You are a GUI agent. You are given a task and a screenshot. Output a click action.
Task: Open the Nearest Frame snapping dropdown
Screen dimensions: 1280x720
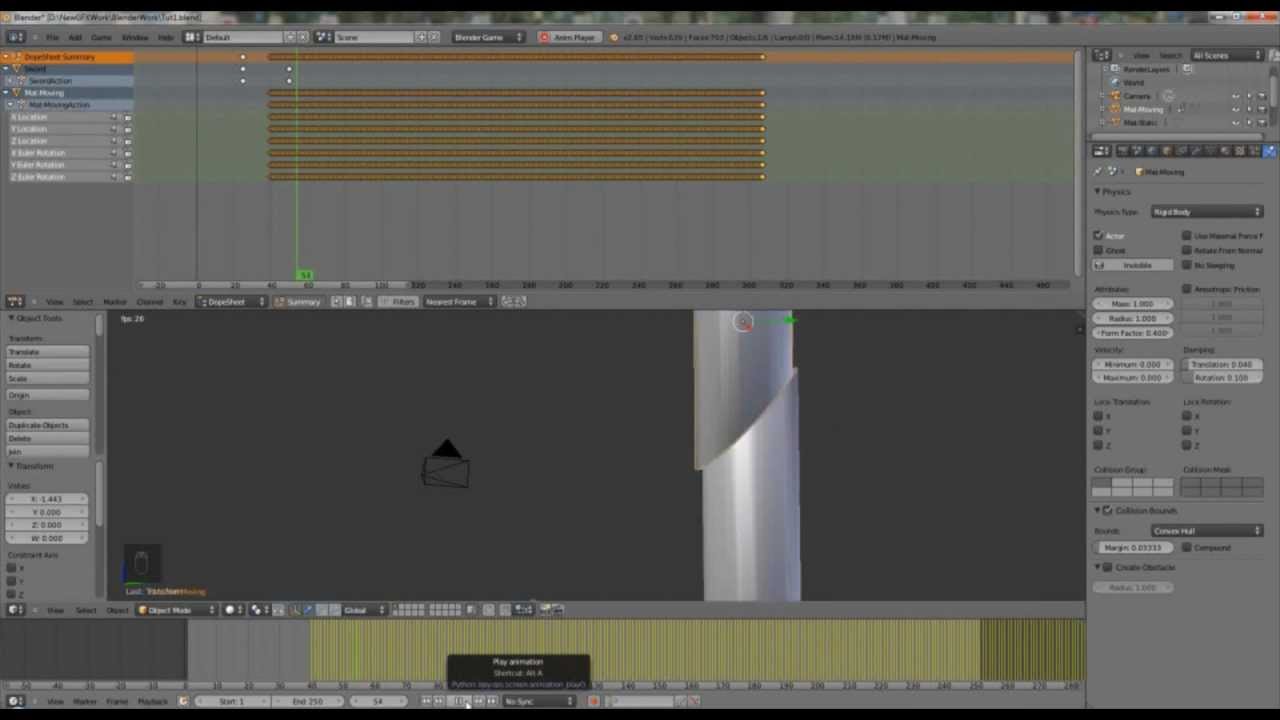pos(458,301)
